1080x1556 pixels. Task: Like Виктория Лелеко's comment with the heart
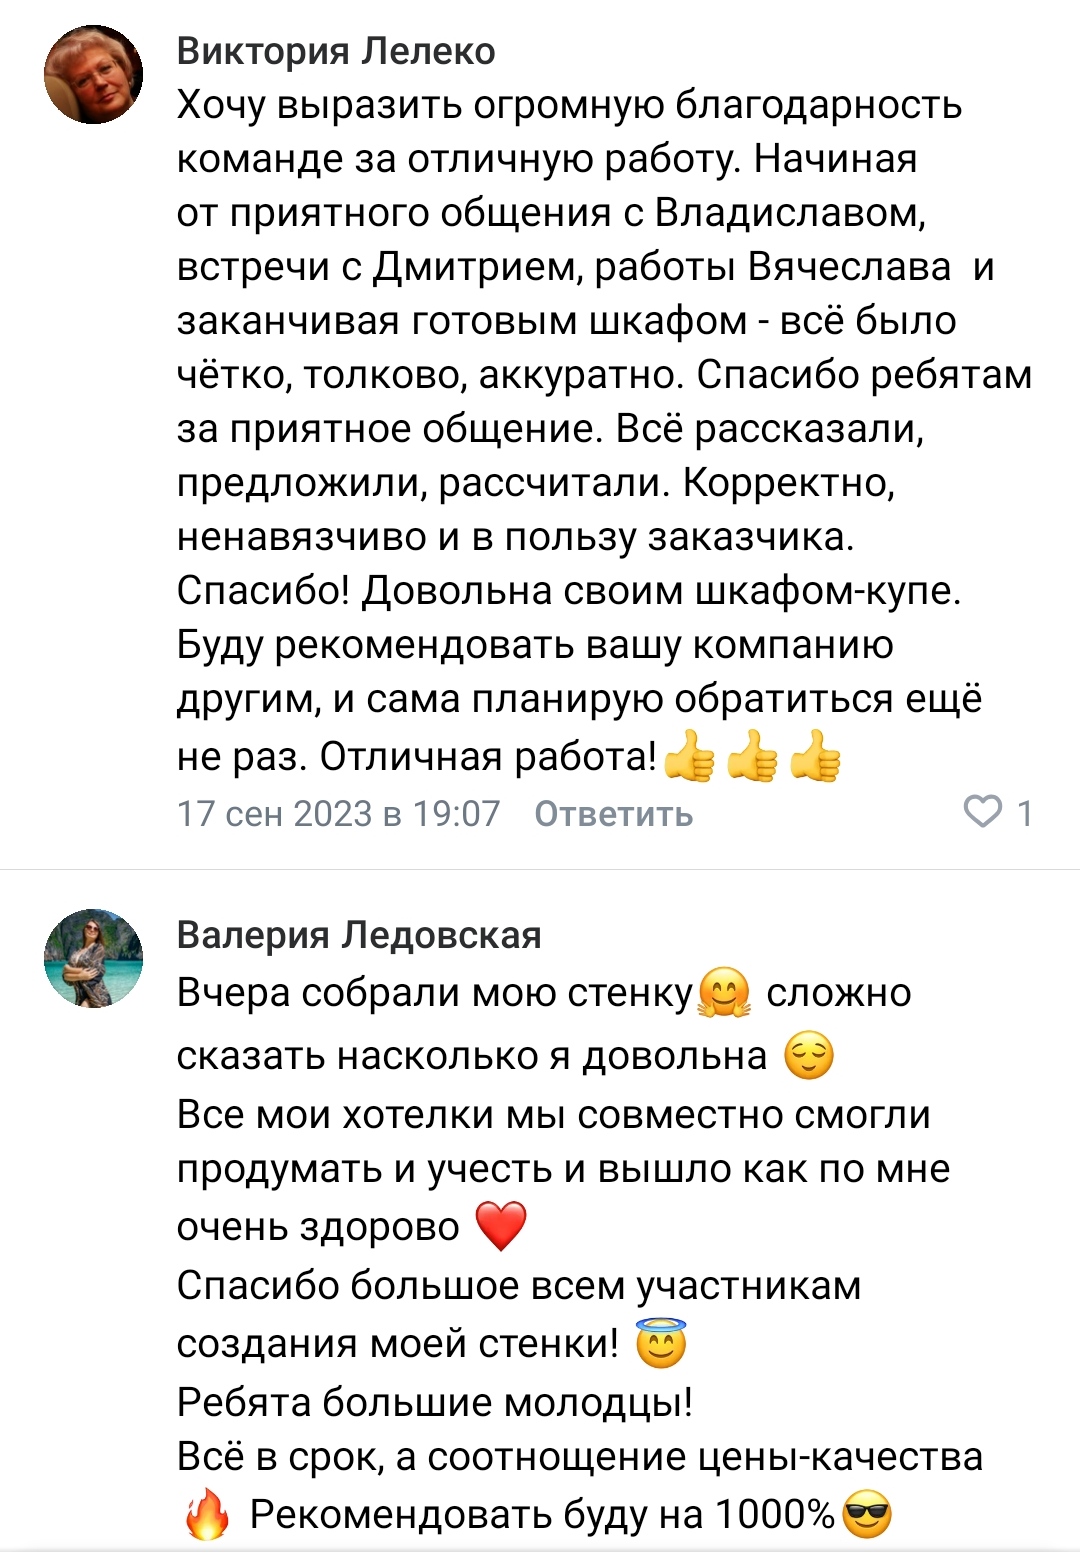(982, 812)
